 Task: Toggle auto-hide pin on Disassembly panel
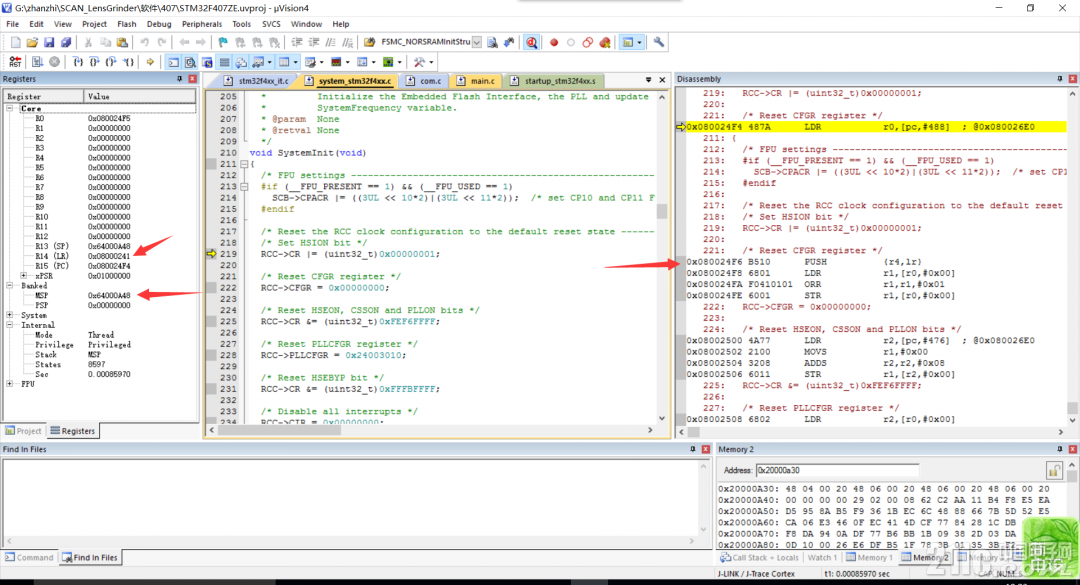tap(1060, 79)
